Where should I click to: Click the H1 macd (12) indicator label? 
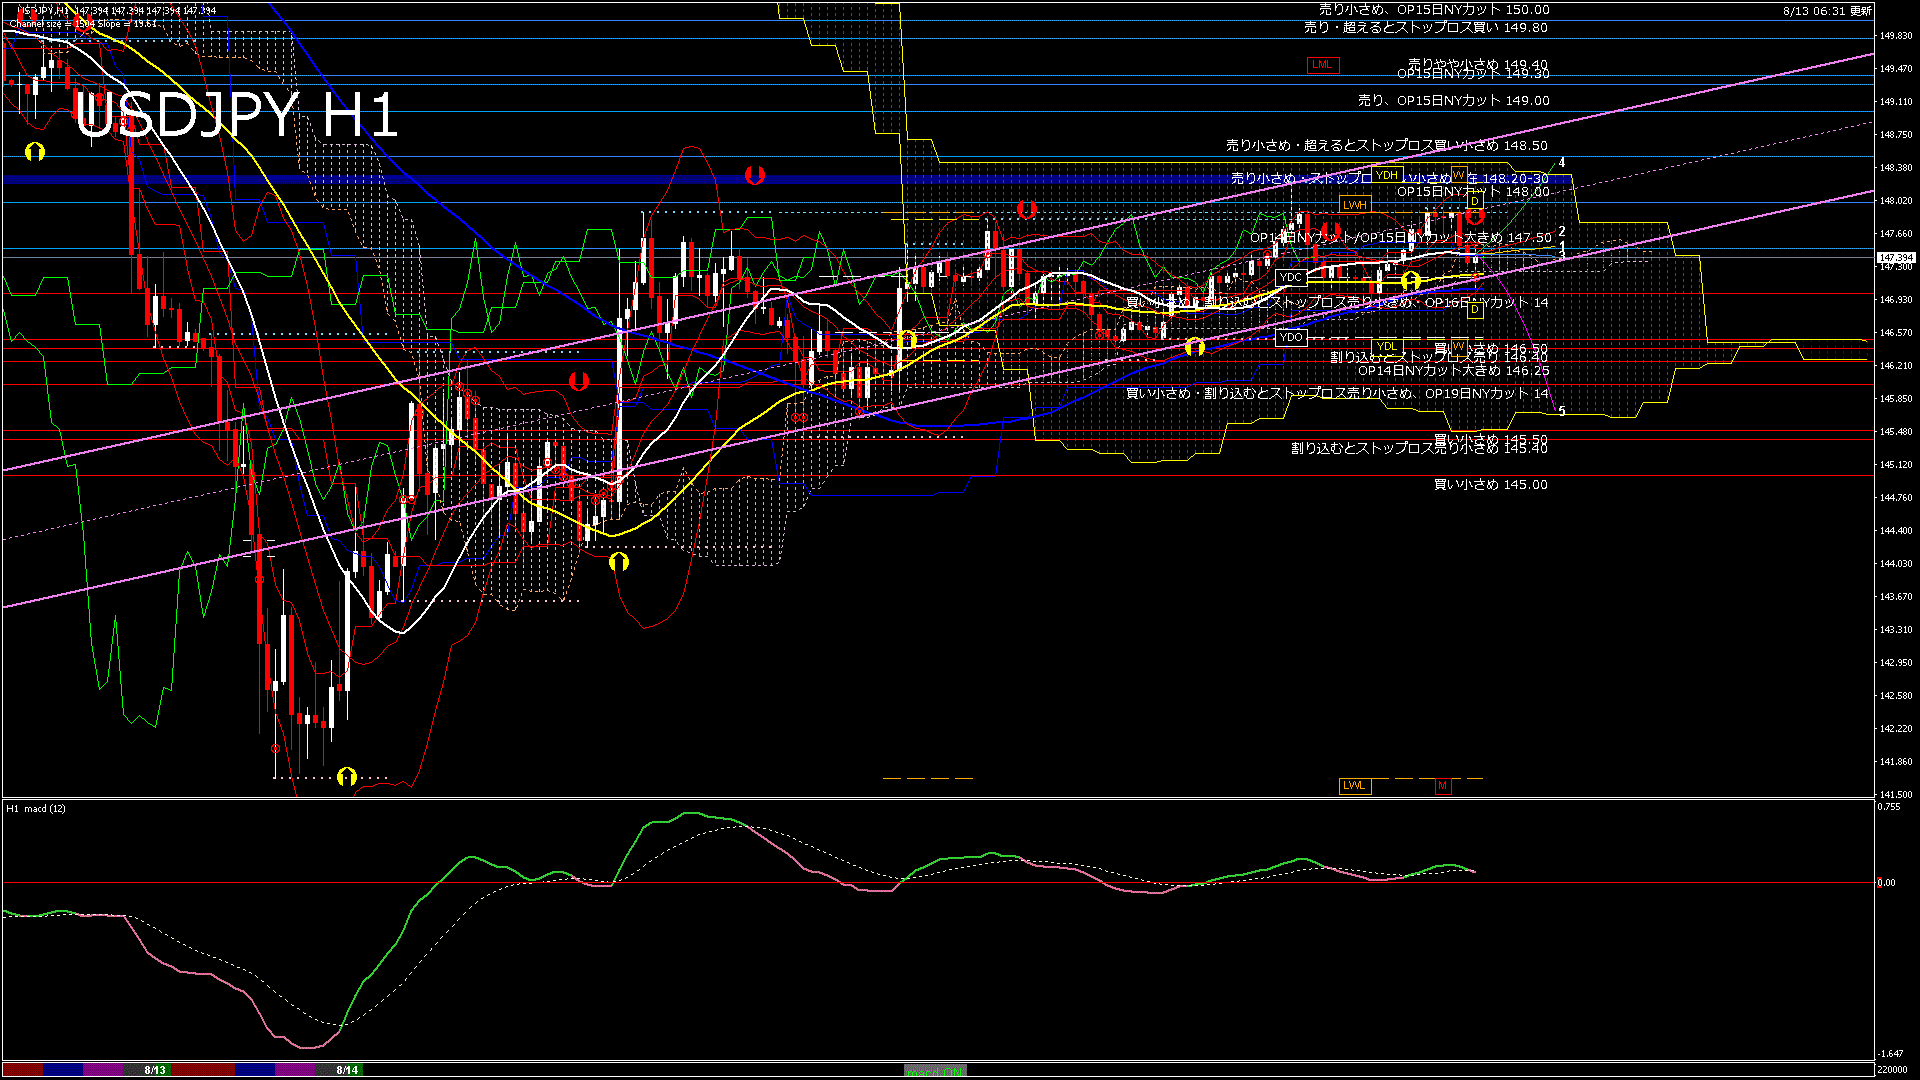tap(36, 808)
